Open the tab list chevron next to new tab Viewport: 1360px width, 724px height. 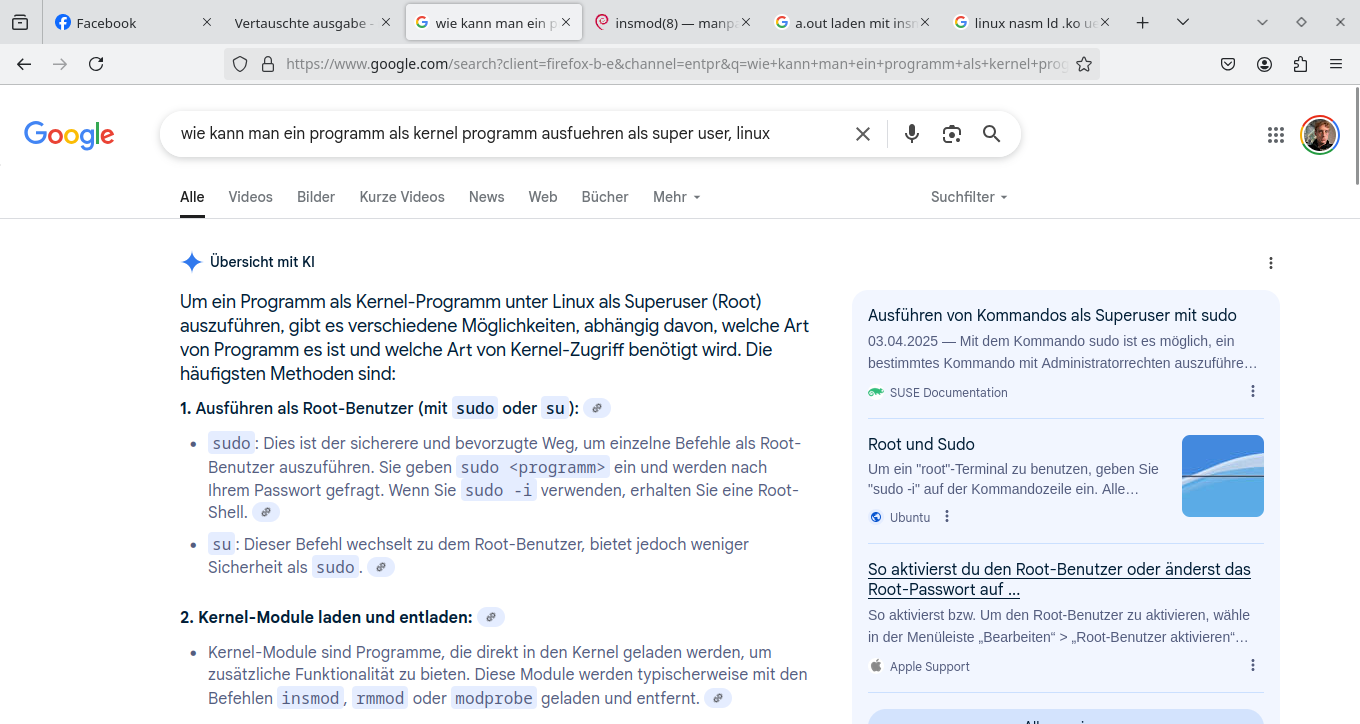point(1181,21)
